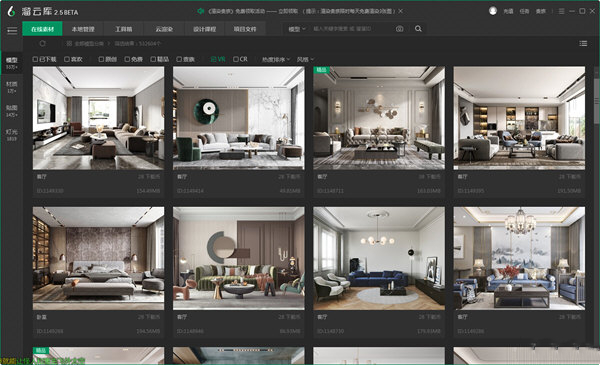Open the 风格 style dropdown
Viewport: 600px width, 365px height.
(305, 59)
